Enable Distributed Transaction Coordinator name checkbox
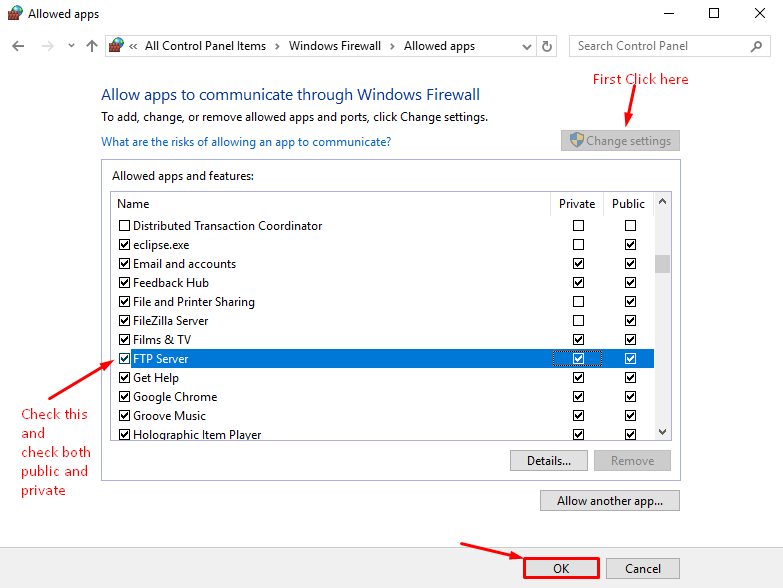 click(124, 226)
